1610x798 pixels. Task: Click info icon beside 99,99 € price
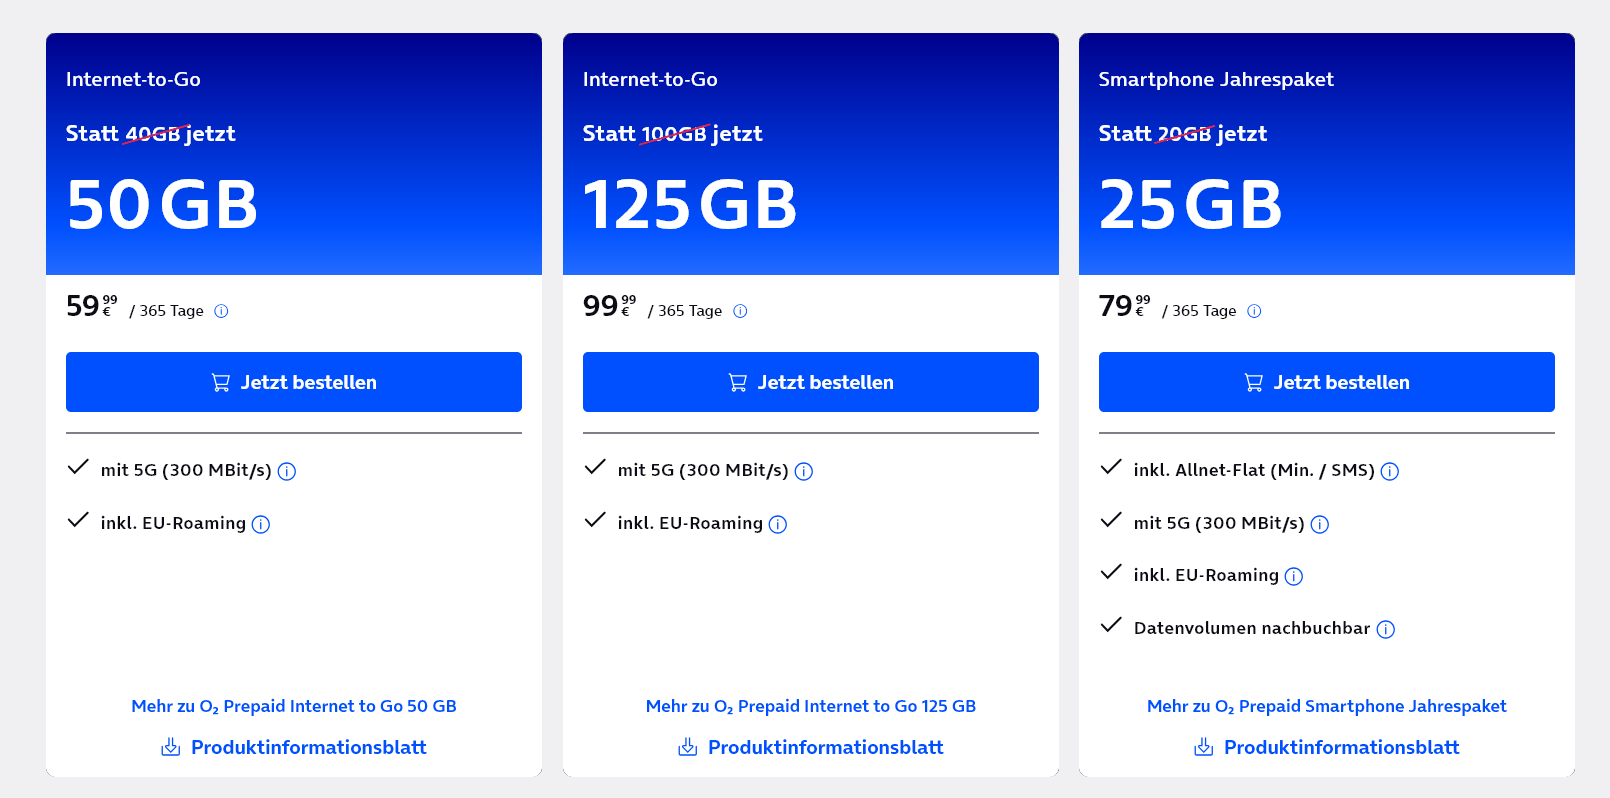tap(740, 311)
